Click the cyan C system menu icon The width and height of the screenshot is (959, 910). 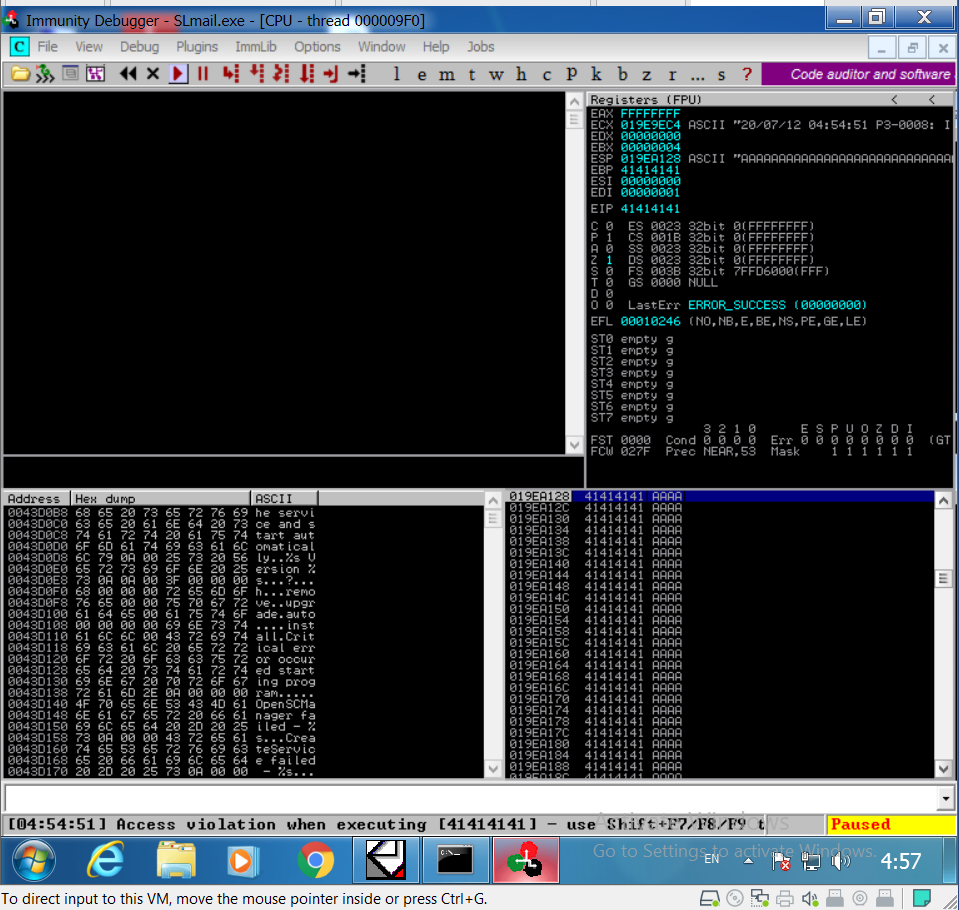tap(19, 46)
